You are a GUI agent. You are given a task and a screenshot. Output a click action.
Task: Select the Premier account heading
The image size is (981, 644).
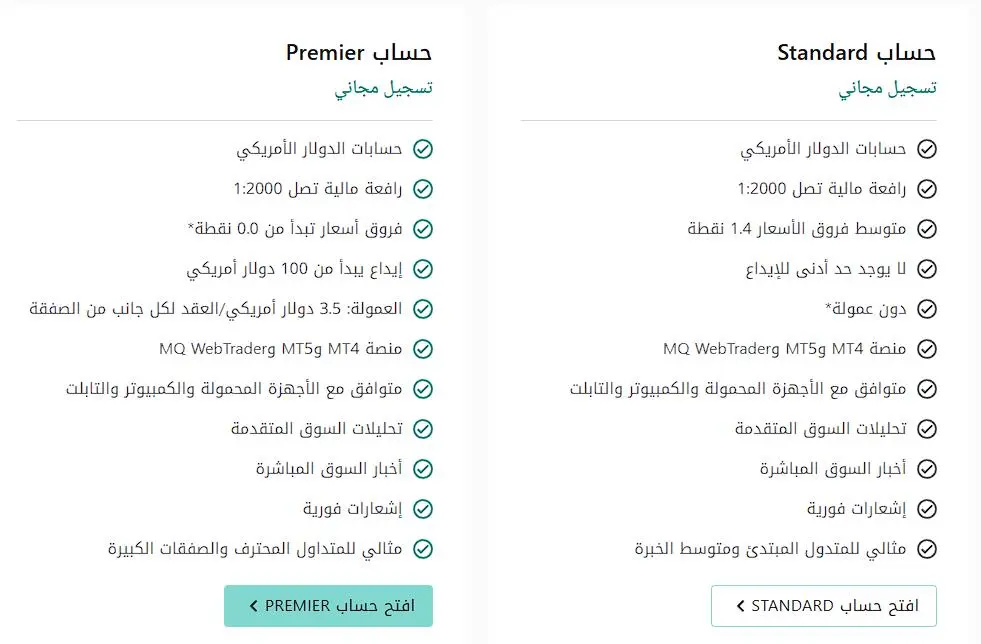[x=358, y=53]
